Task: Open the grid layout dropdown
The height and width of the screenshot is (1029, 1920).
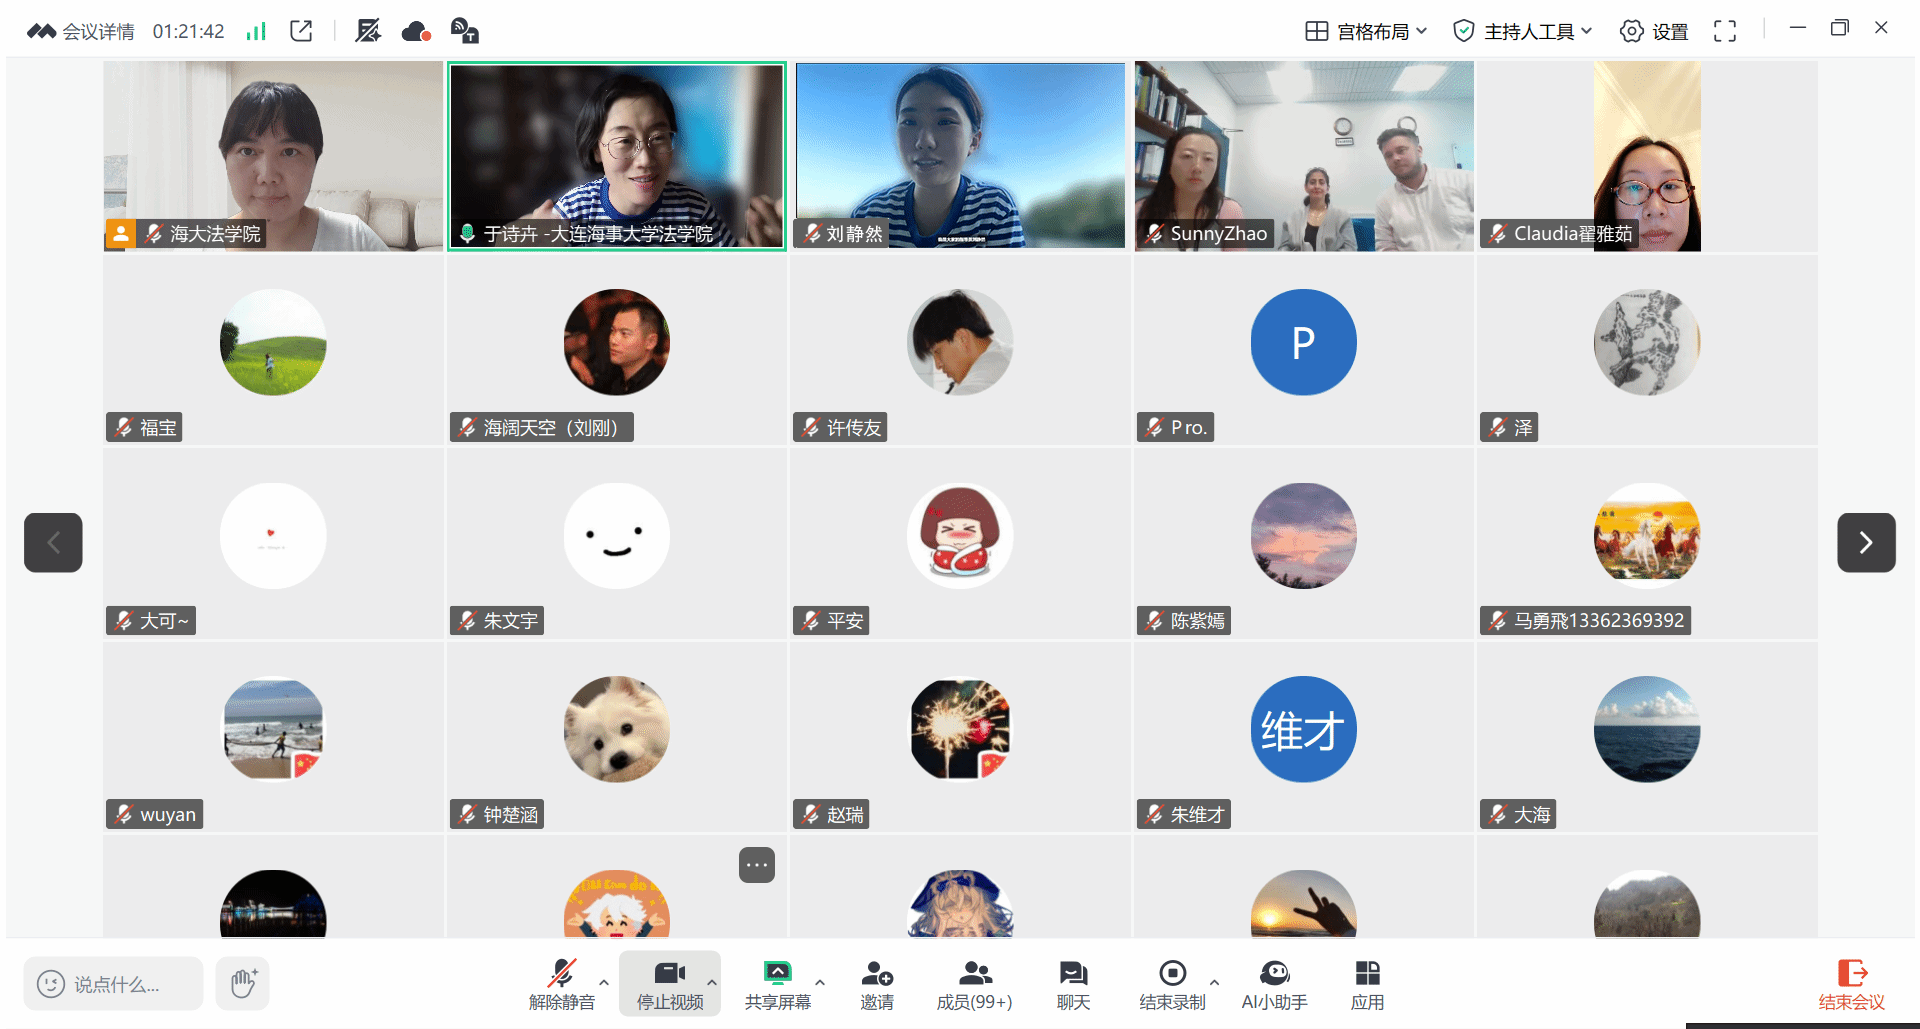Action: pos(1366,31)
